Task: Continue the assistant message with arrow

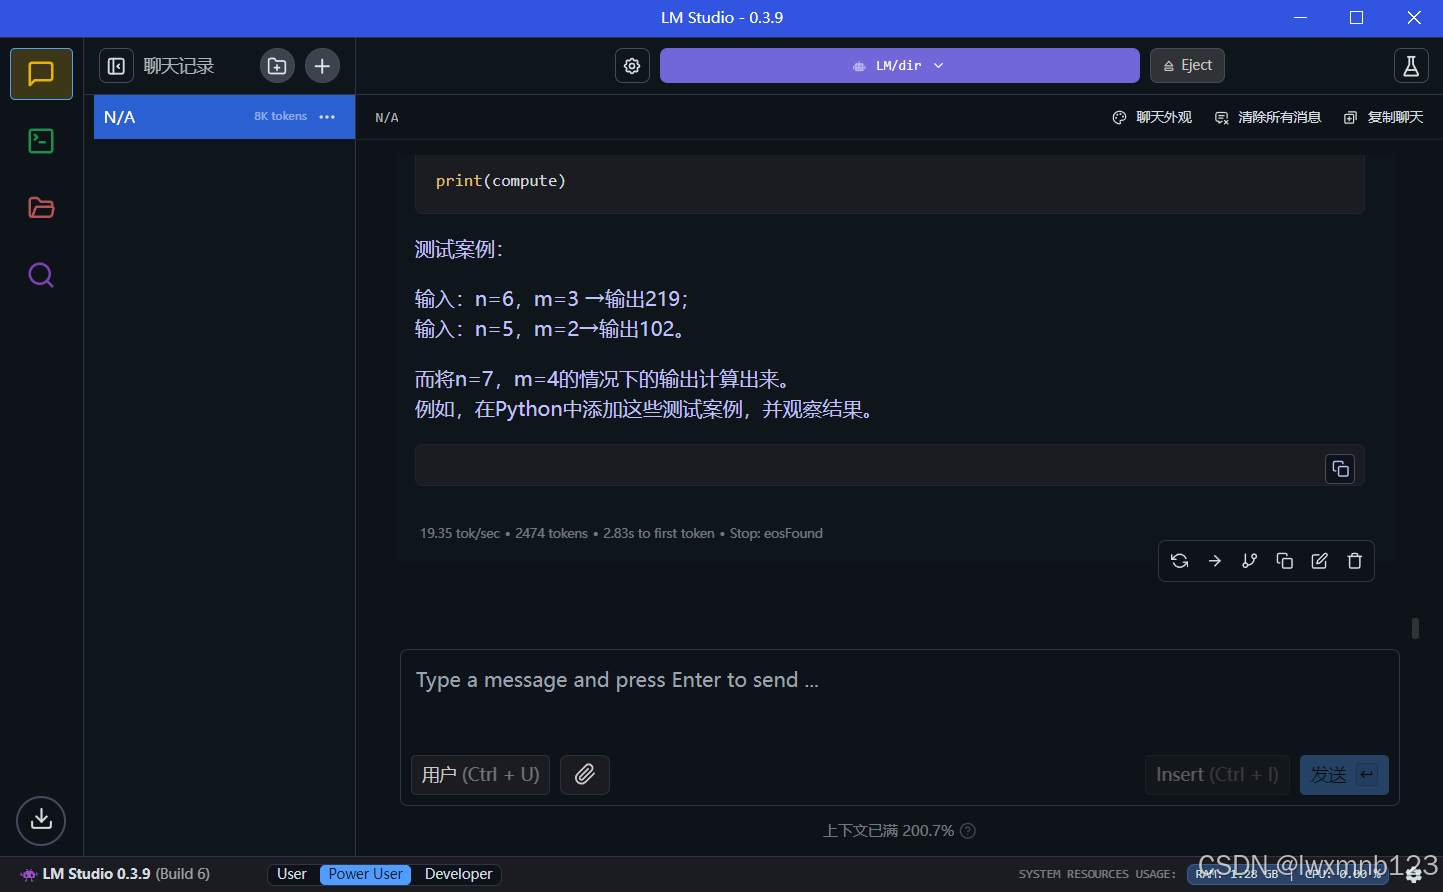Action: pyautogui.click(x=1215, y=561)
